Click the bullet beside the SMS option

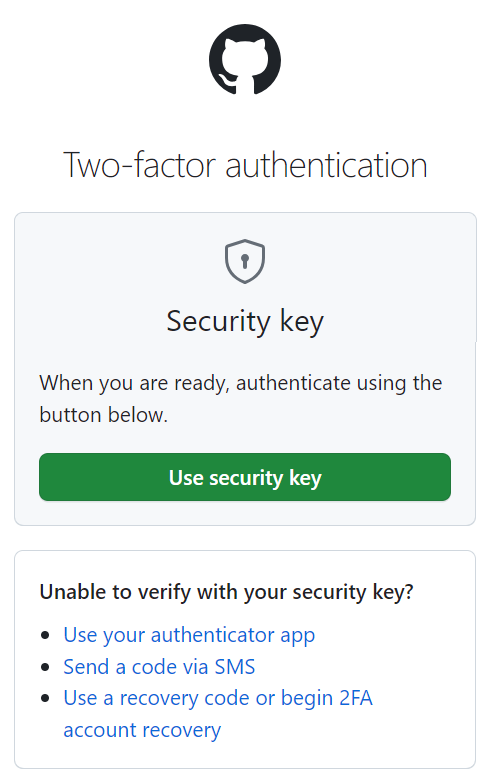46,667
